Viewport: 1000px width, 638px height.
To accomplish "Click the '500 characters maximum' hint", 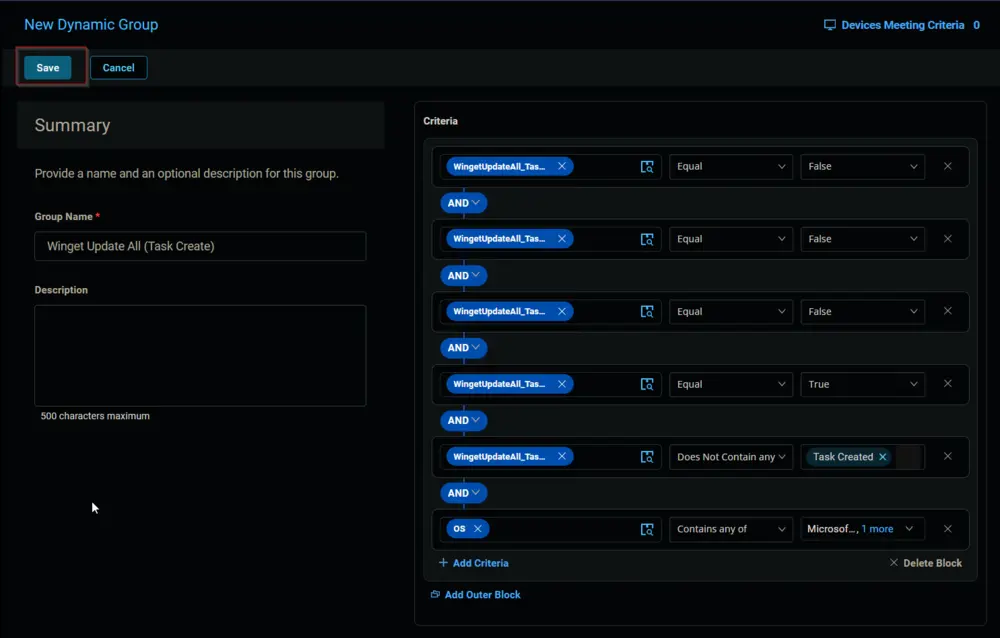I will (x=95, y=416).
